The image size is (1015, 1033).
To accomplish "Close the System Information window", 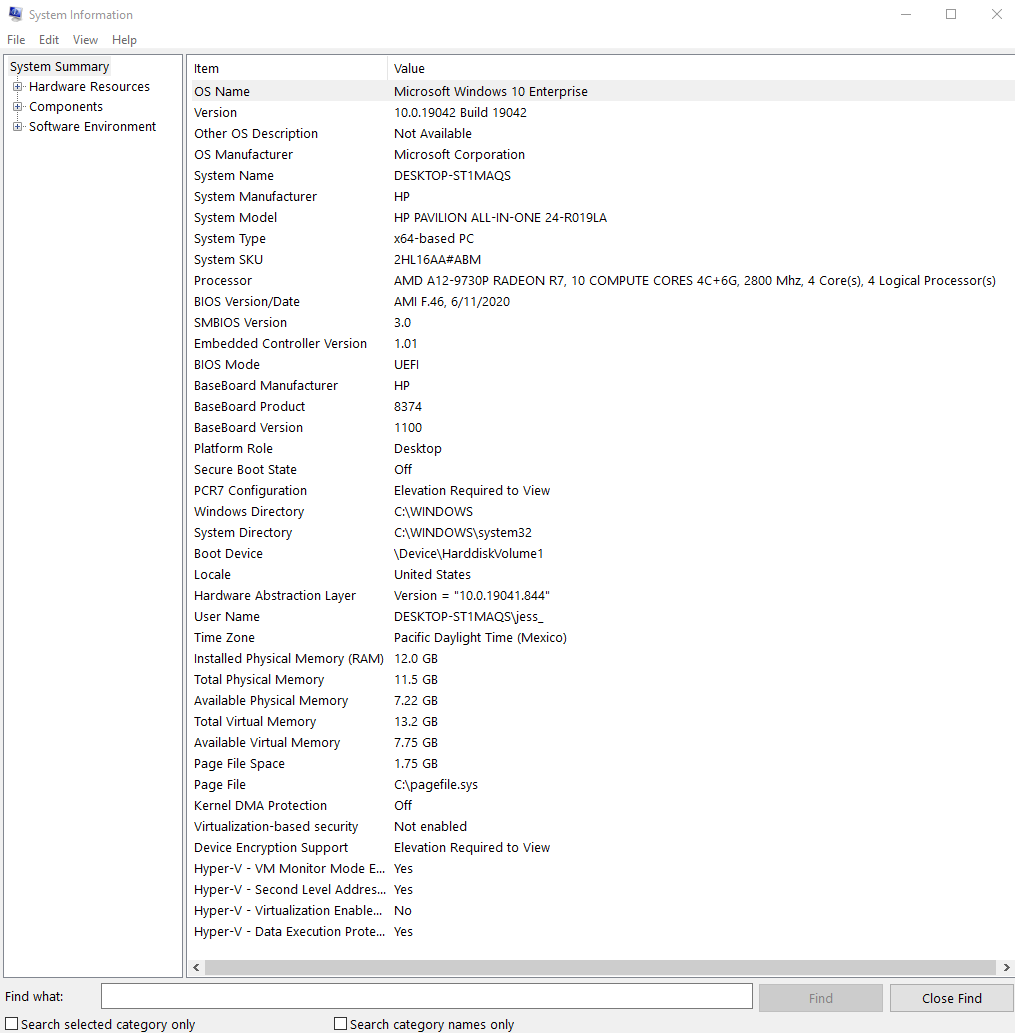I will click(997, 14).
